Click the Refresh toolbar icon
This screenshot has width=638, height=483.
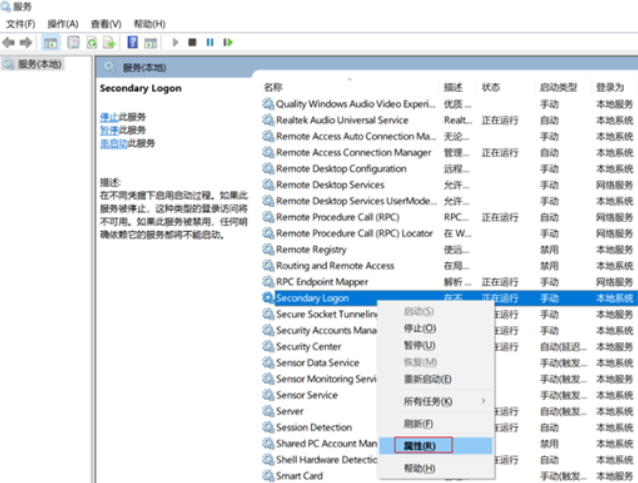[92, 42]
